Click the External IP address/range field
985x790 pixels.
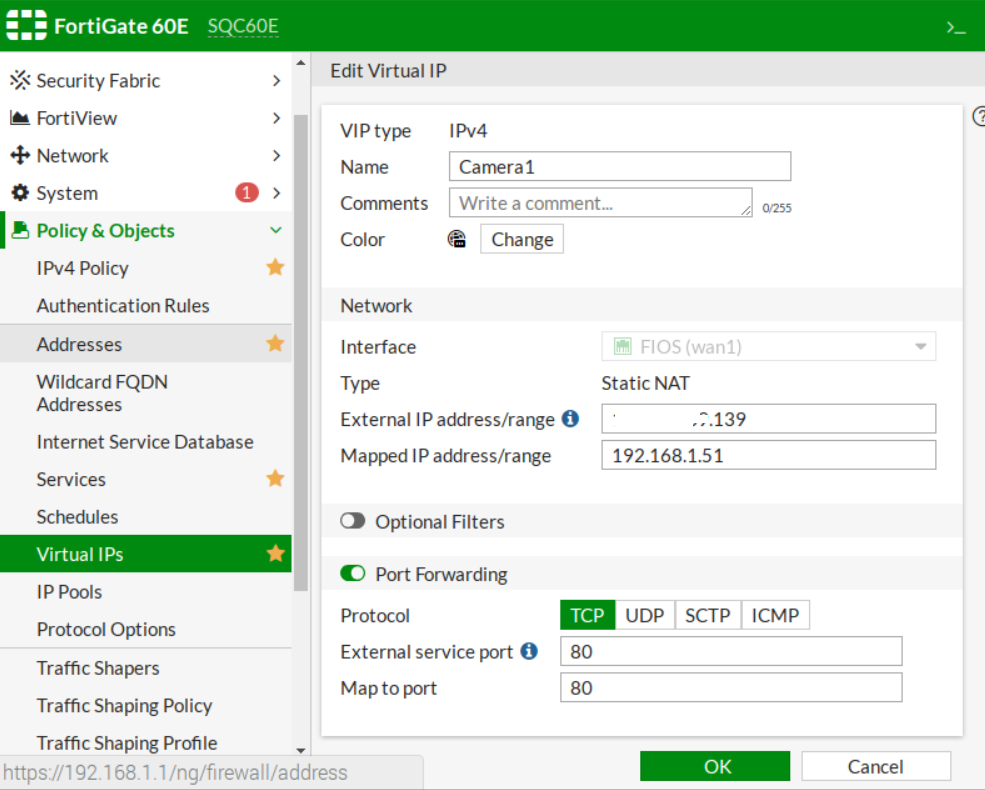769,419
